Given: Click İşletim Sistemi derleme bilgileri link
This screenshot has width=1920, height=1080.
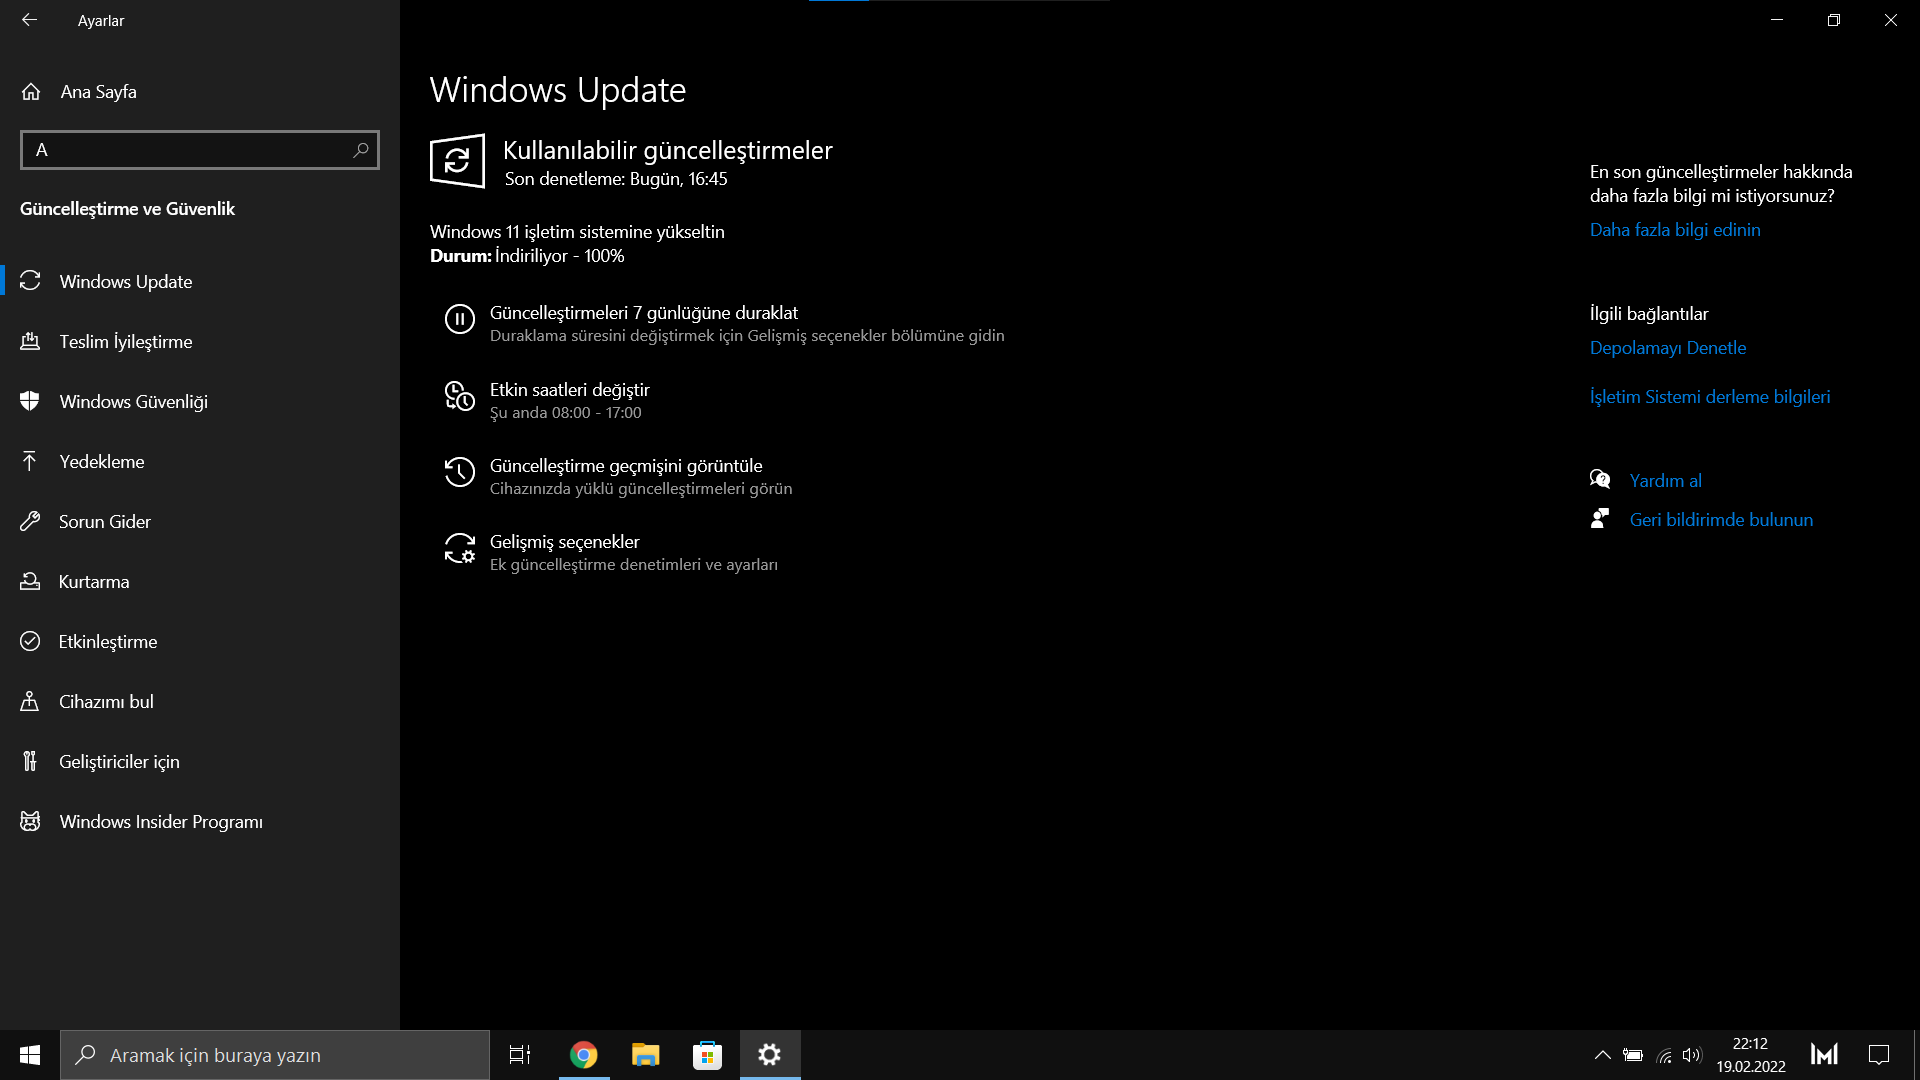Looking at the screenshot, I should 1710,397.
